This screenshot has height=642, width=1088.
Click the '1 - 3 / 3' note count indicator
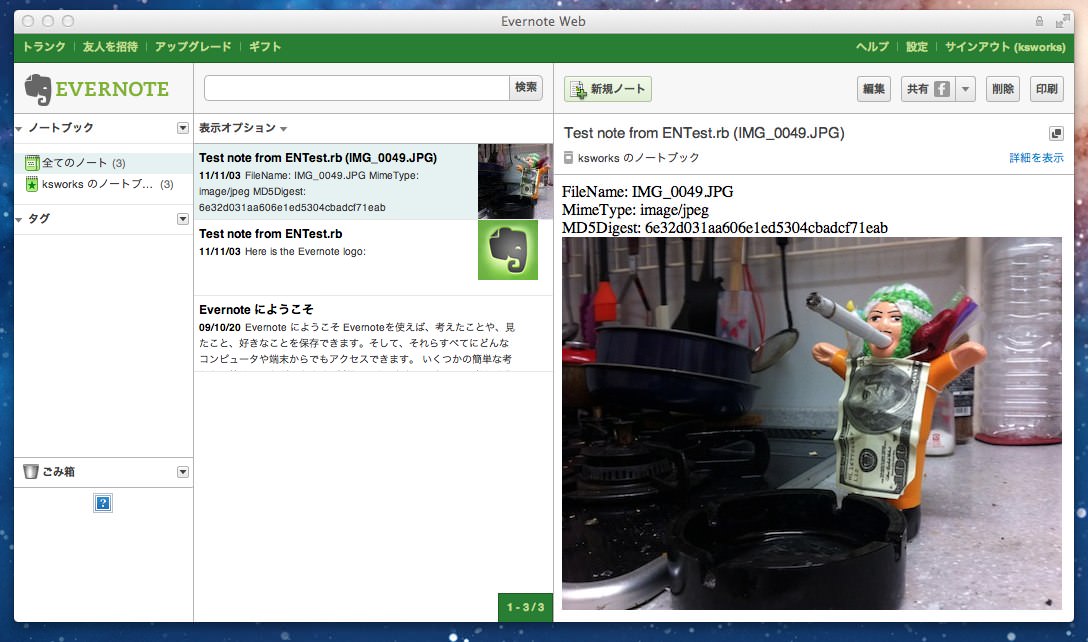(x=525, y=607)
